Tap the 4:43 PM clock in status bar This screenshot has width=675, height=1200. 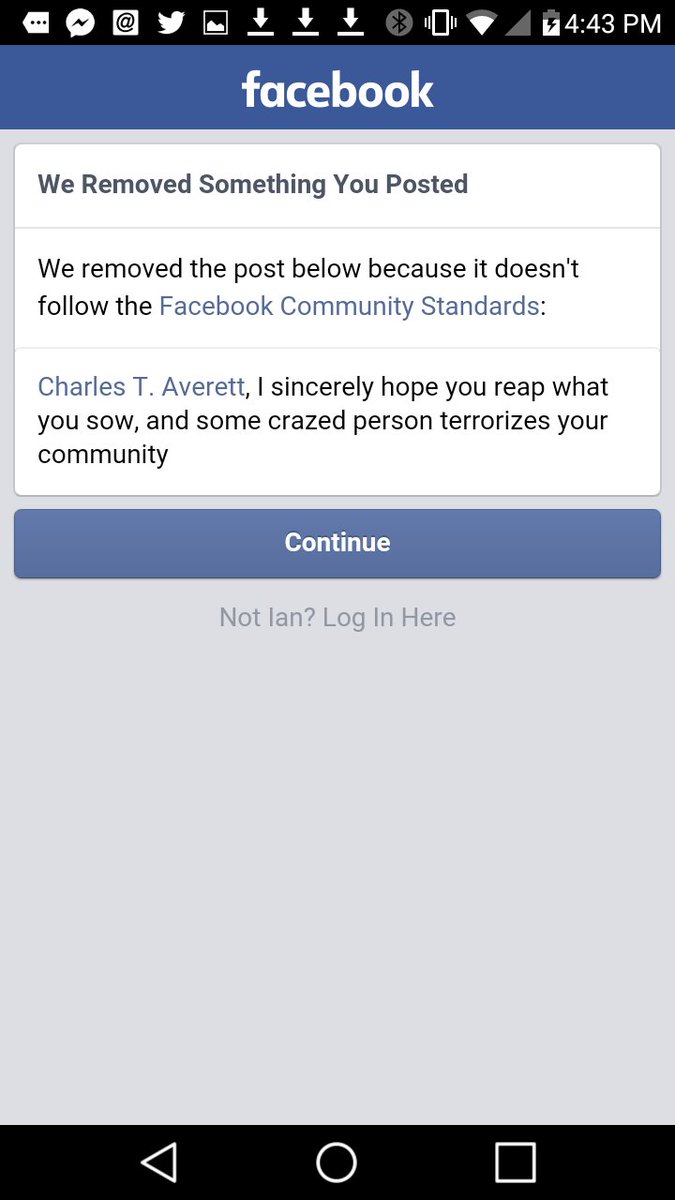613,23
